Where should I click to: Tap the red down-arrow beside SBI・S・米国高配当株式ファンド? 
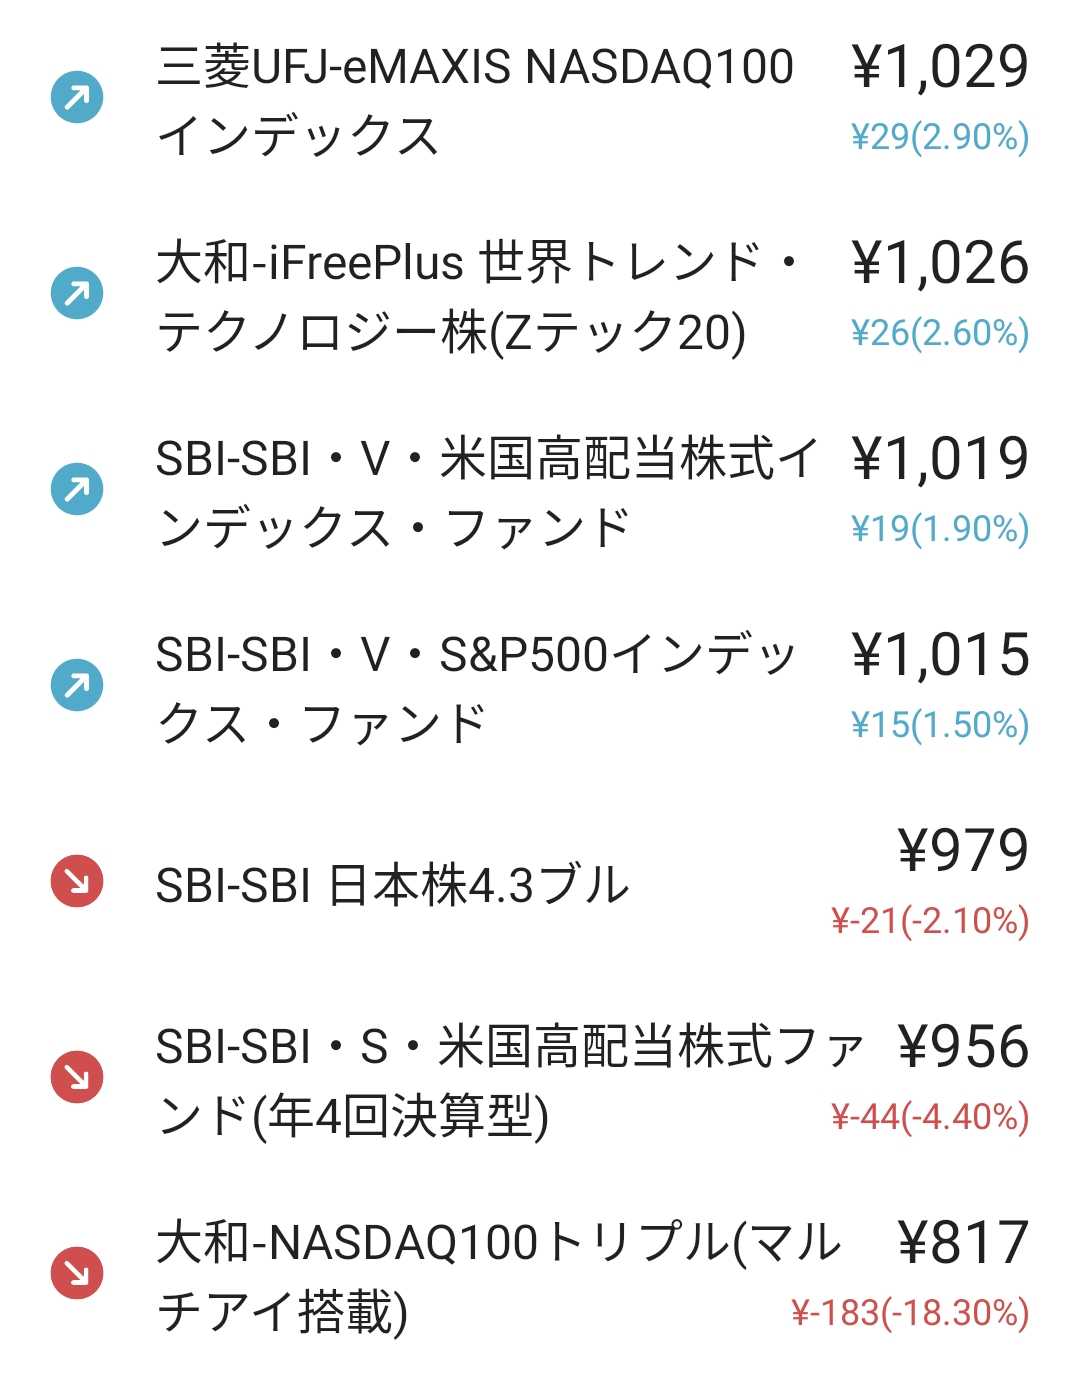[x=77, y=1077]
